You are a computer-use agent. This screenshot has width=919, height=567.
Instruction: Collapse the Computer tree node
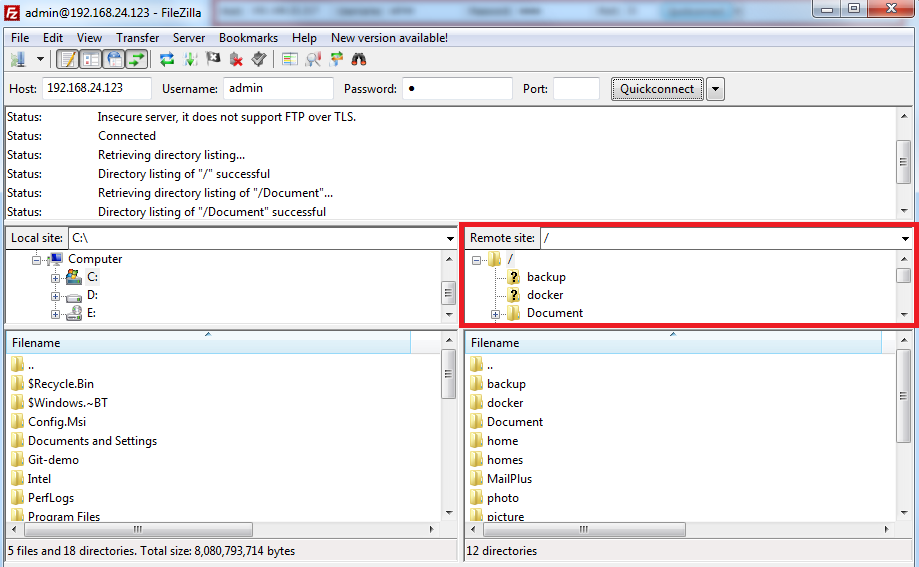(x=36, y=260)
